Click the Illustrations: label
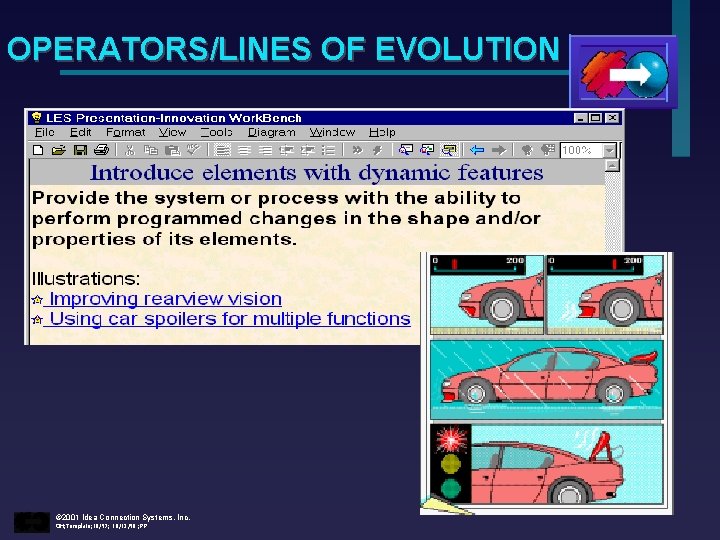Screen dimensions: 720x540 coord(86,279)
